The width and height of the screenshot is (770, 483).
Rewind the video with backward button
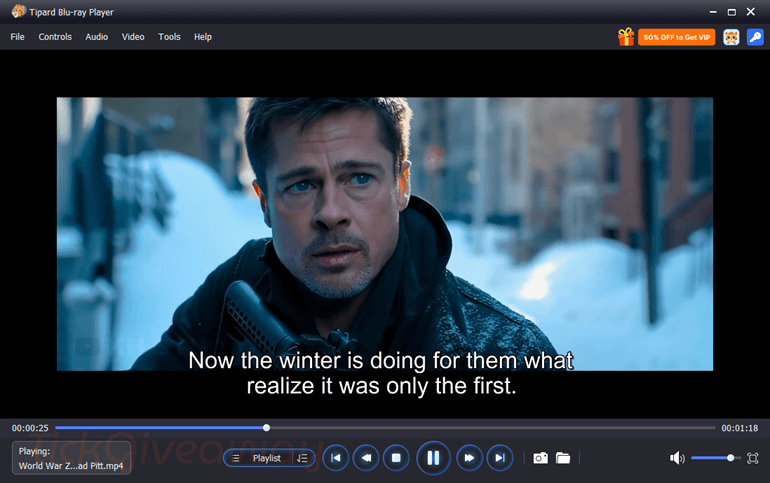(x=366, y=458)
